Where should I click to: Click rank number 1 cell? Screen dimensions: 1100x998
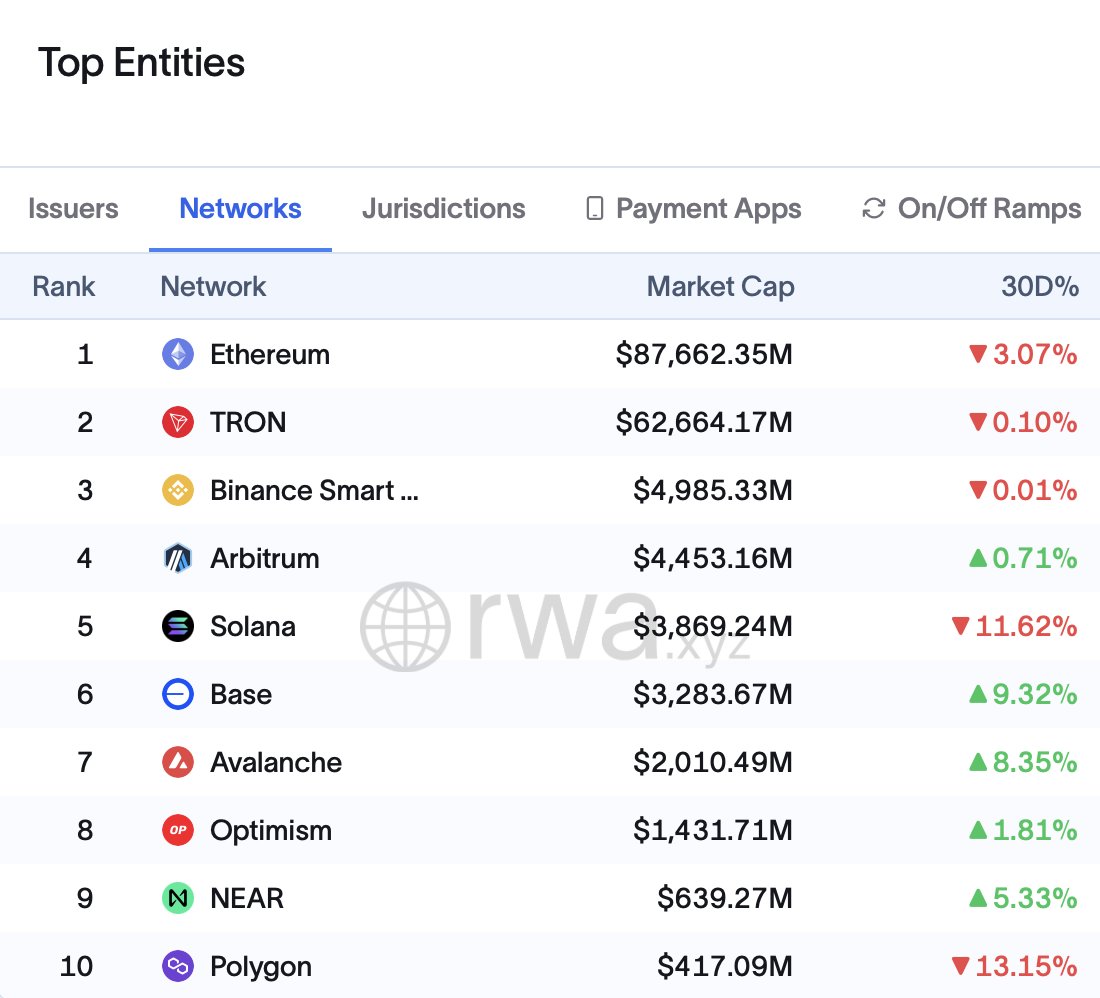pos(85,354)
